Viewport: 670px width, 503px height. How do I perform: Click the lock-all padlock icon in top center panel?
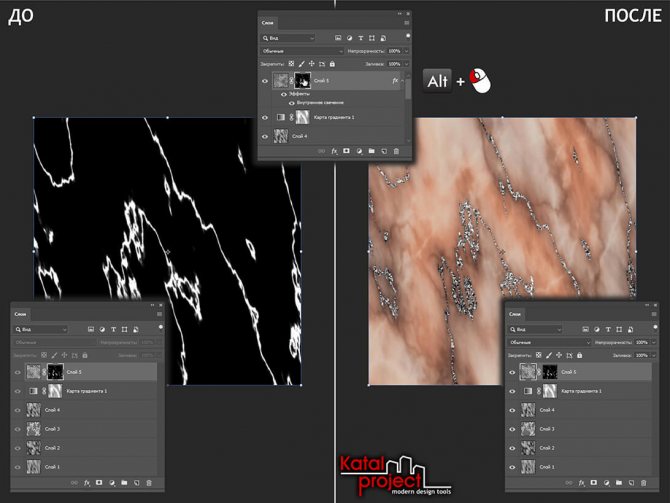click(331, 64)
